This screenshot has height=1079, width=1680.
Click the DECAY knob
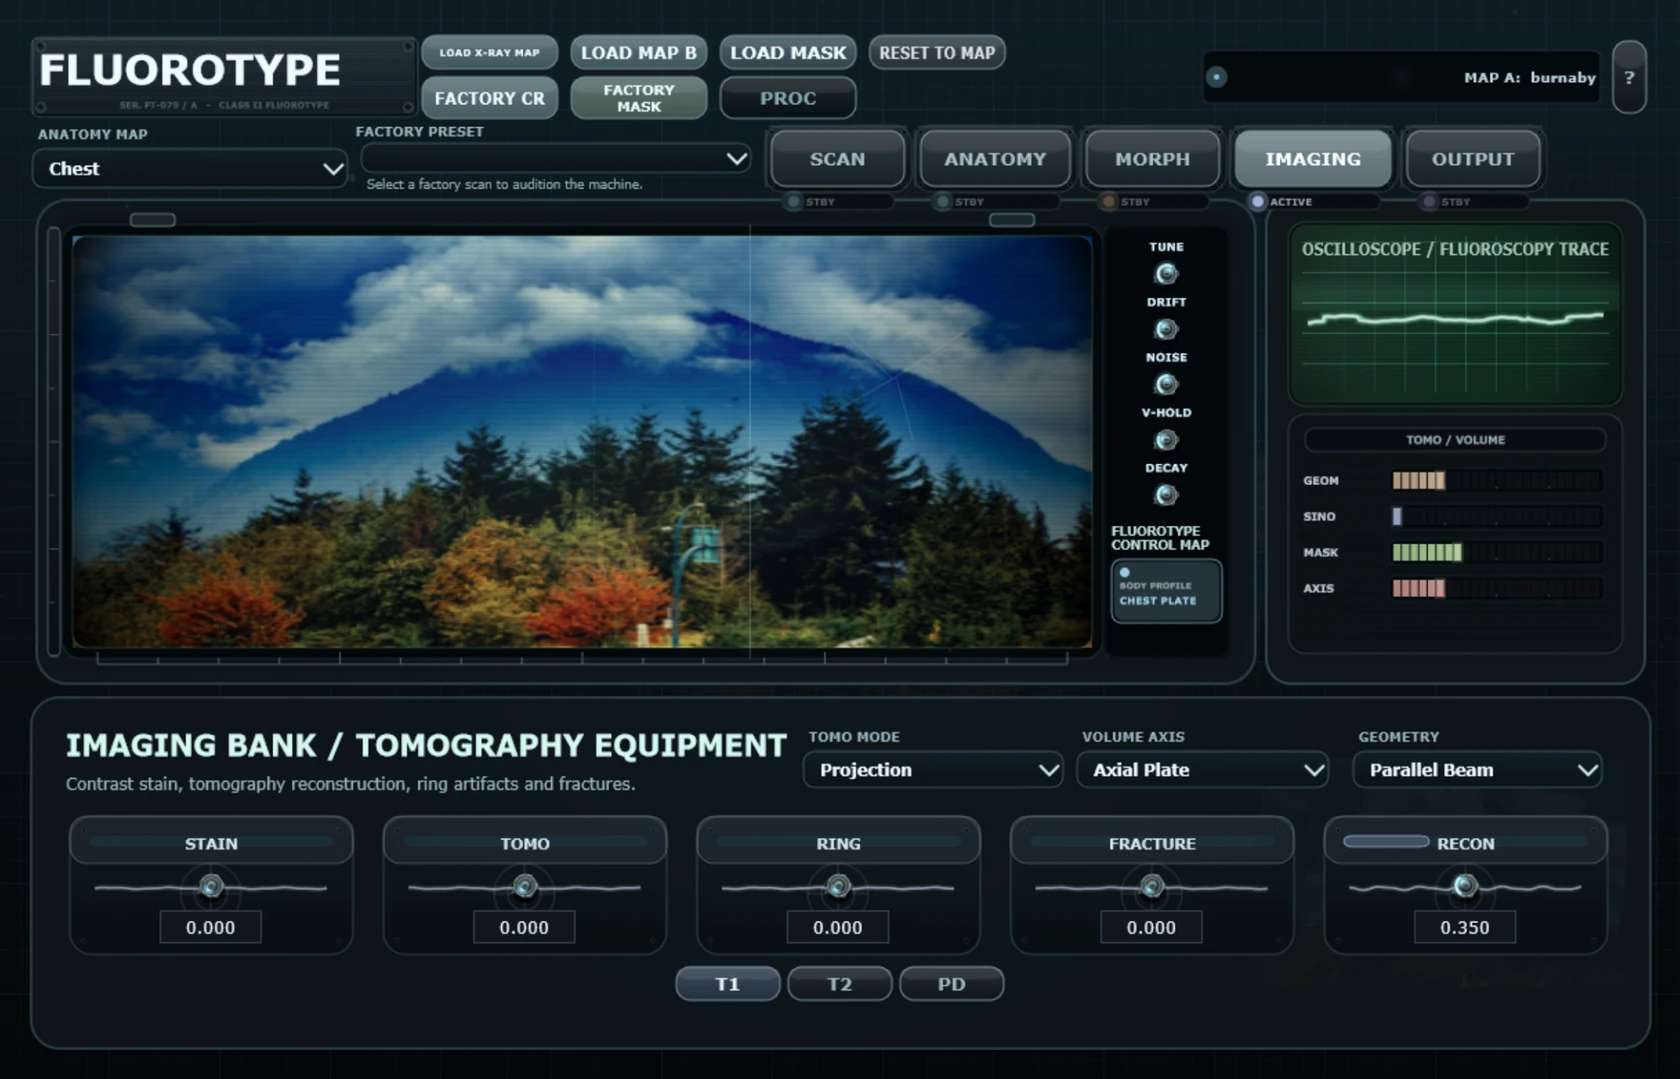pyautogui.click(x=1166, y=495)
